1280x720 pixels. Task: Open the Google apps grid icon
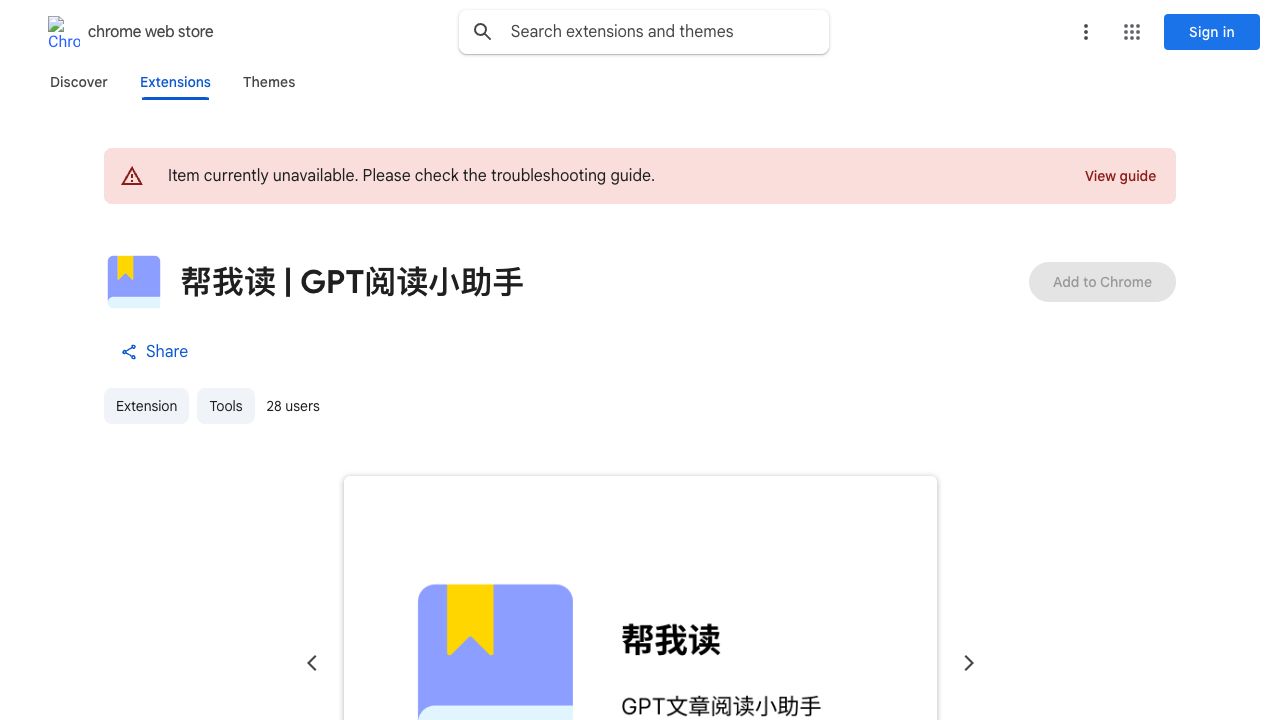pos(1132,32)
